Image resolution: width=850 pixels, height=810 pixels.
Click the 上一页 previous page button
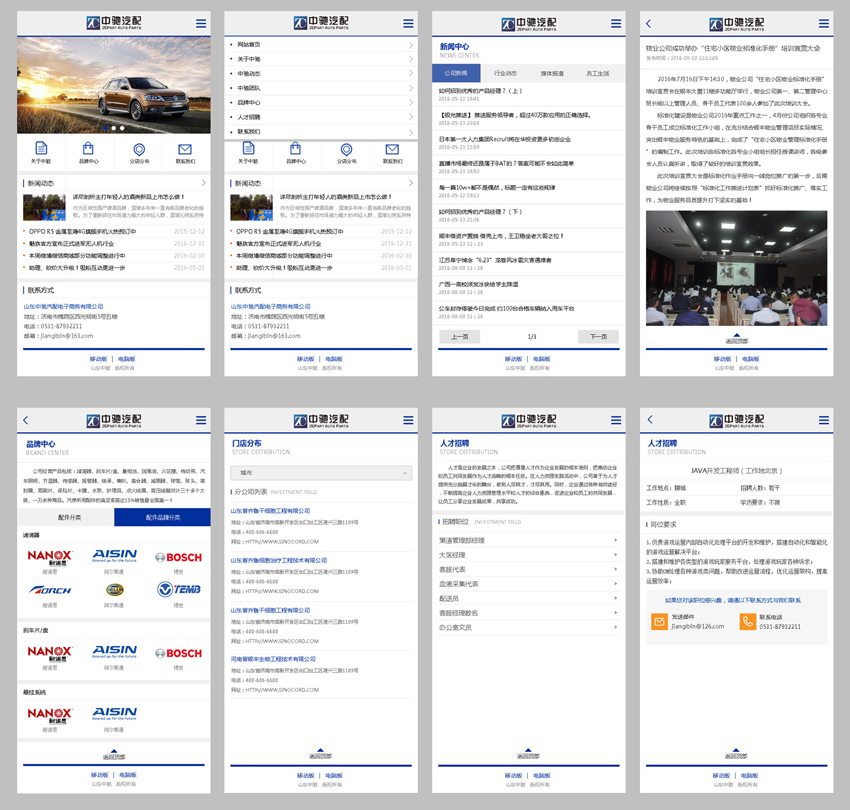[460, 337]
